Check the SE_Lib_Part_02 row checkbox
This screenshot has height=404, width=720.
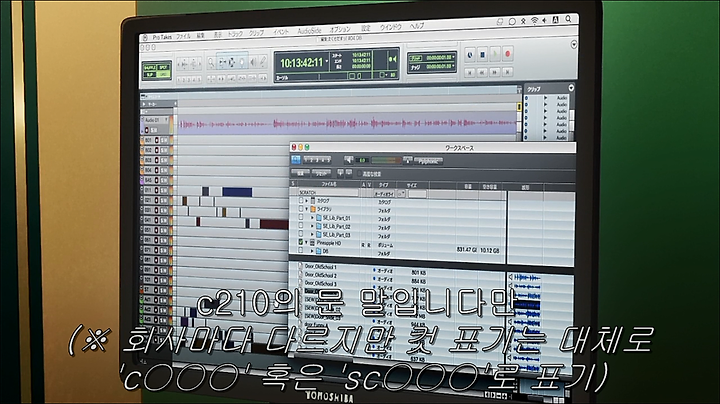click(x=301, y=226)
